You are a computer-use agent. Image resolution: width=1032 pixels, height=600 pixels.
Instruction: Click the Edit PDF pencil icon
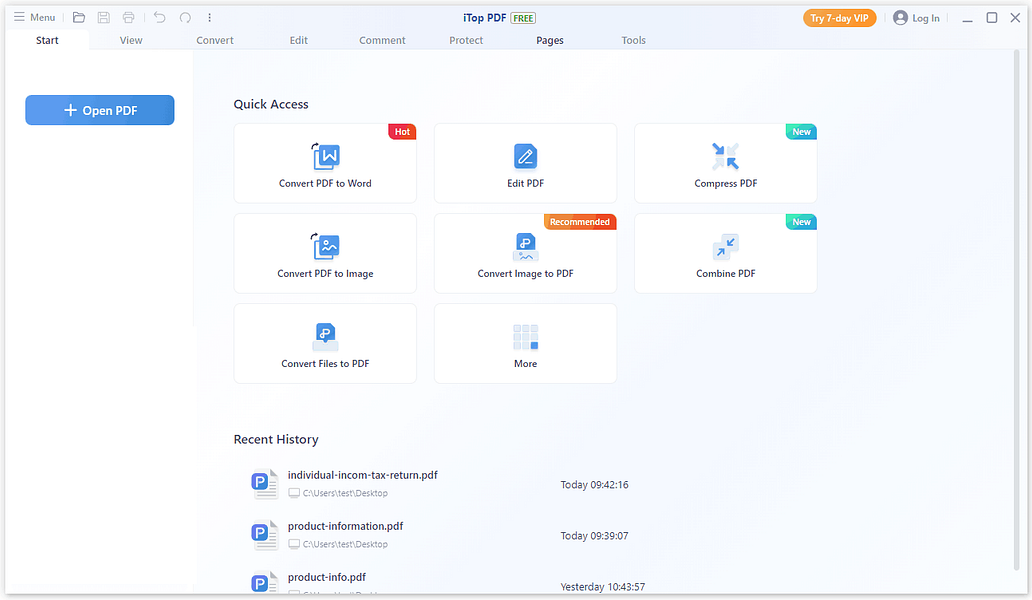(x=525, y=157)
